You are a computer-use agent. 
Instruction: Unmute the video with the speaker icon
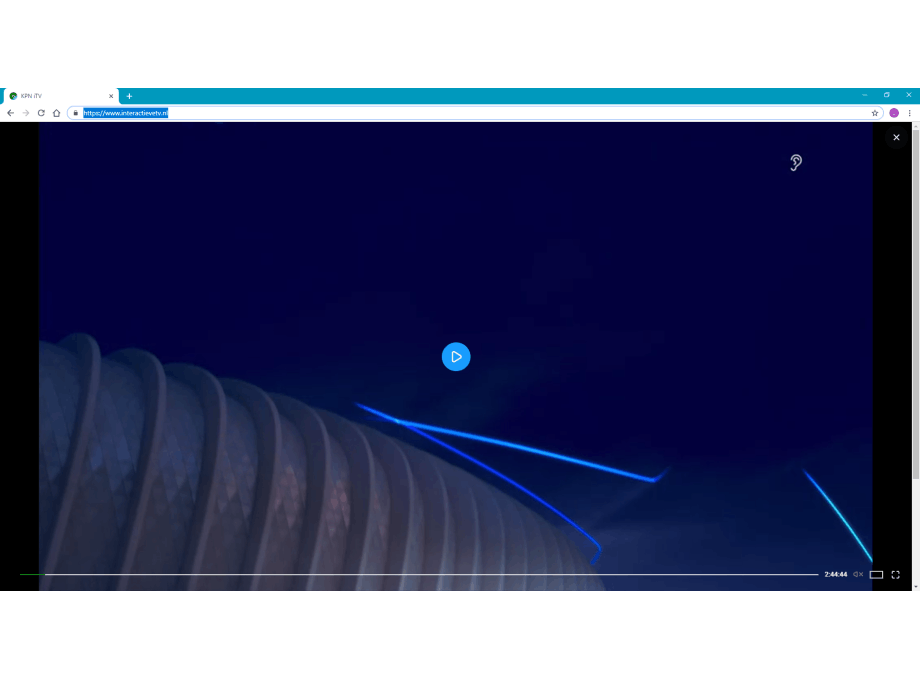coord(858,574)
